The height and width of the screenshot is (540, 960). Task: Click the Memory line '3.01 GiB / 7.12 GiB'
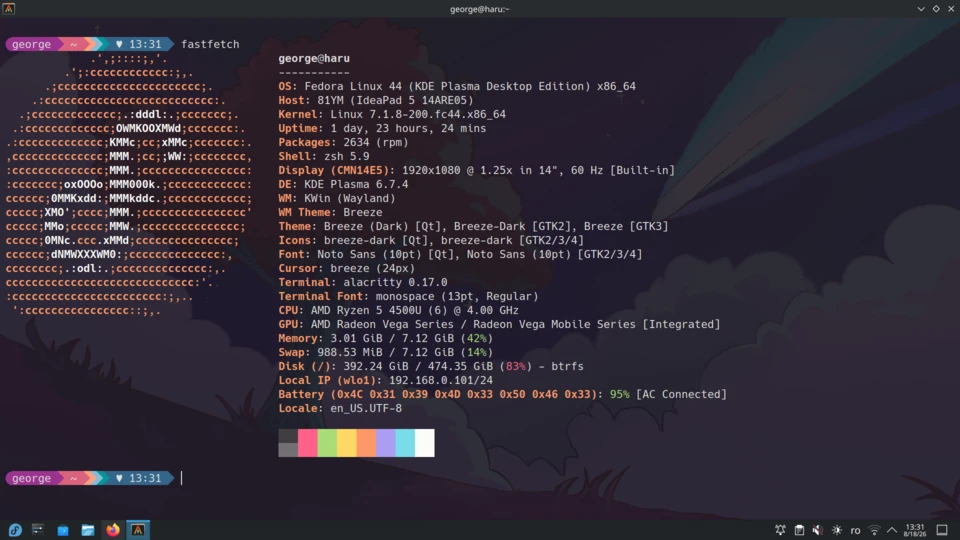point(386,339)
